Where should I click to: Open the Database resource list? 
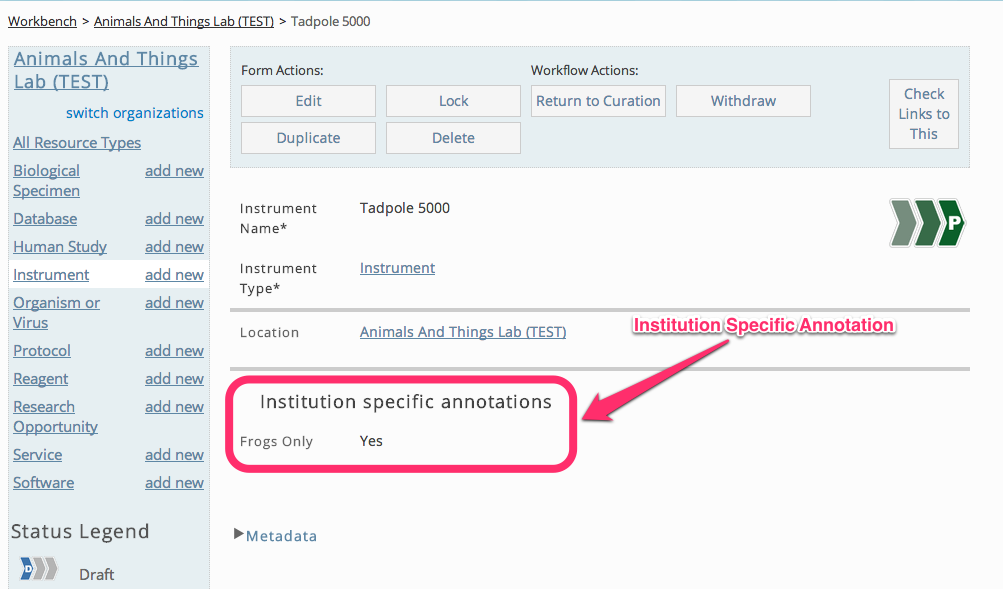45,219
